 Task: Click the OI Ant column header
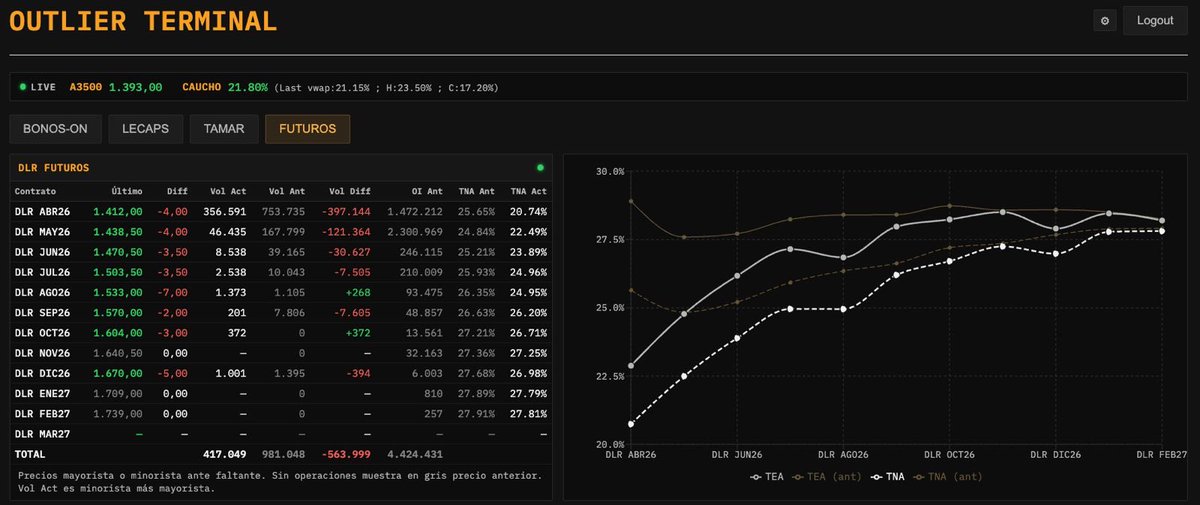(426, 190)
